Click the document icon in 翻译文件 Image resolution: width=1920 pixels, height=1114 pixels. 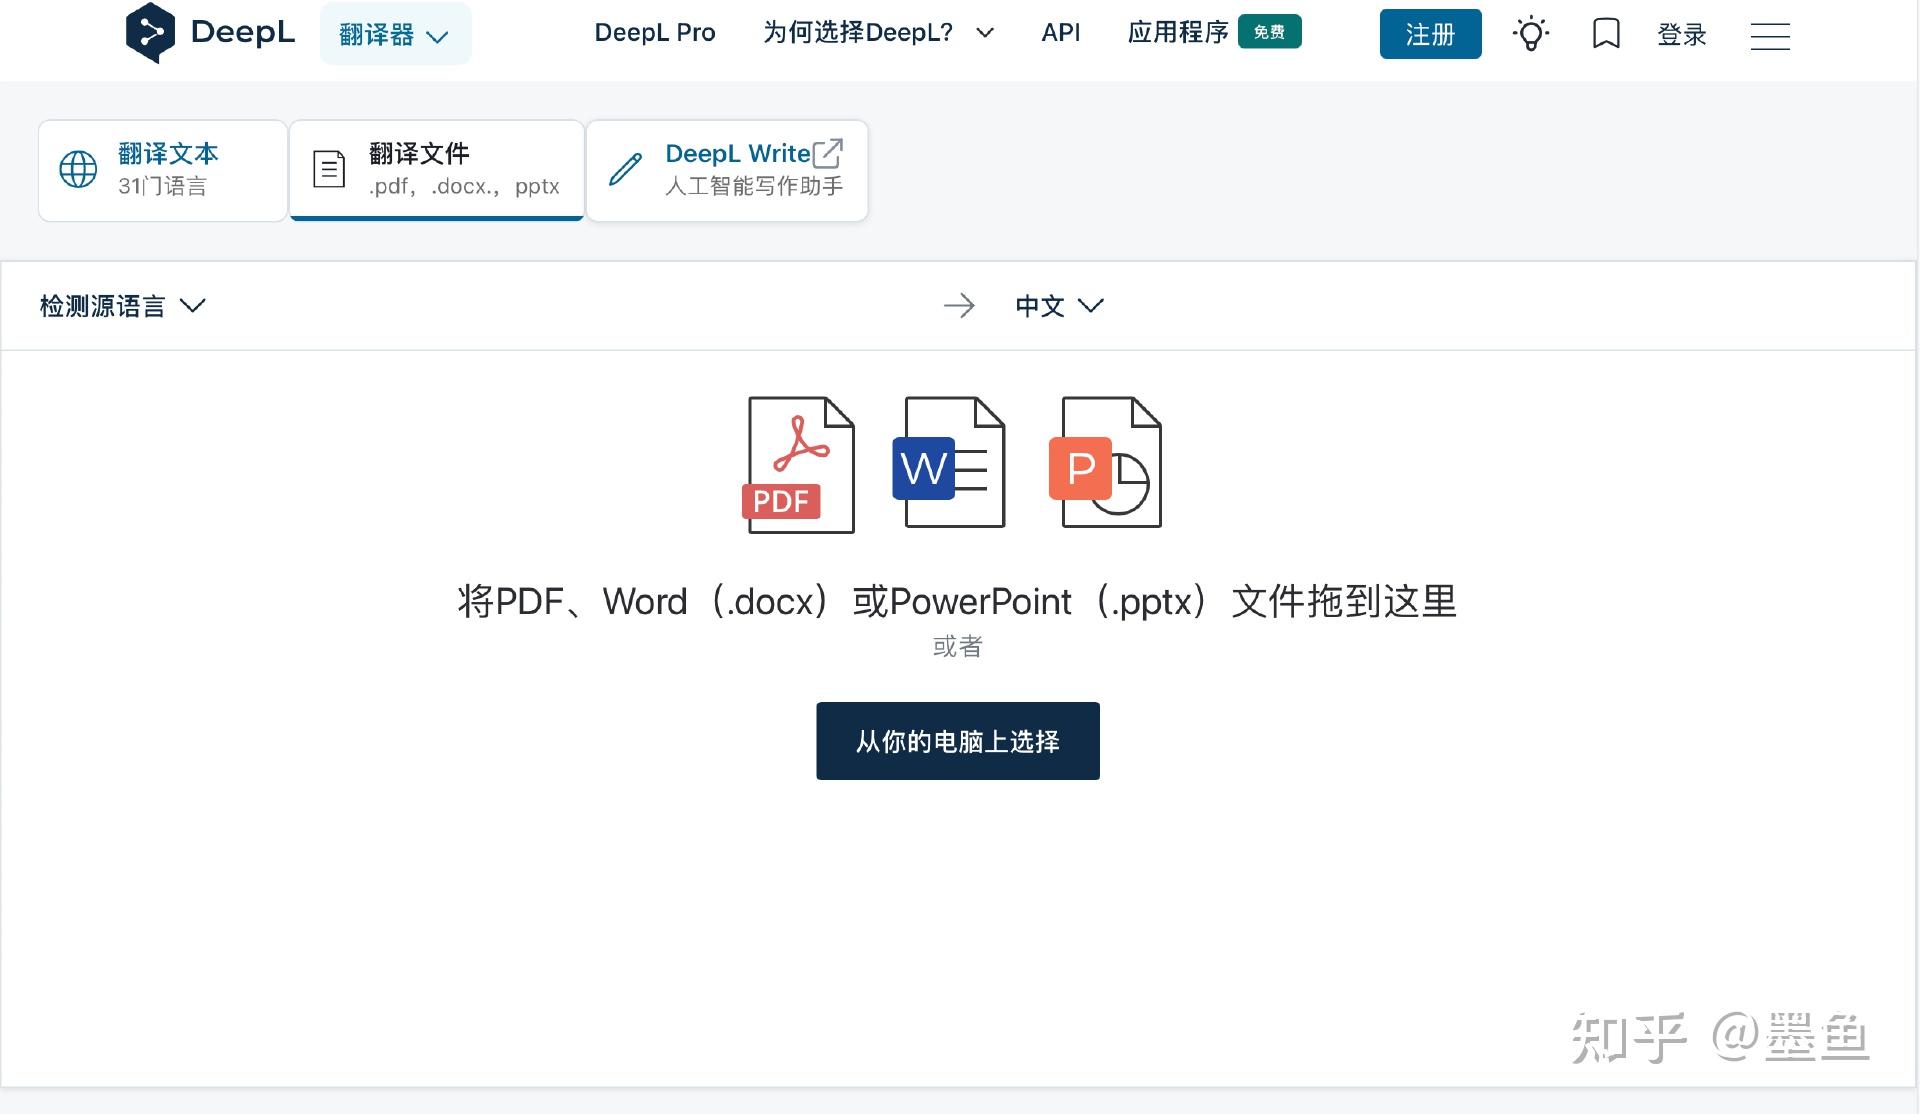[329, 169]
